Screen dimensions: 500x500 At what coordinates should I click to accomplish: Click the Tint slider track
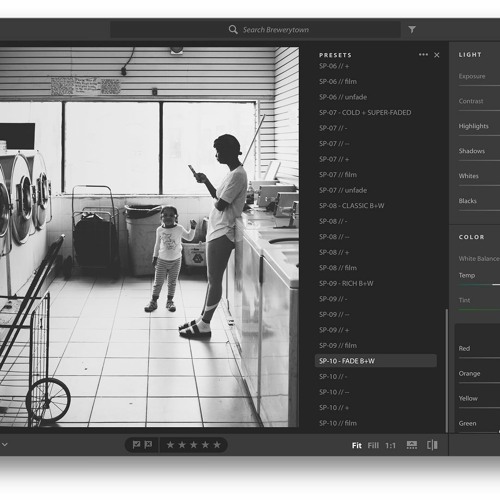479,310
